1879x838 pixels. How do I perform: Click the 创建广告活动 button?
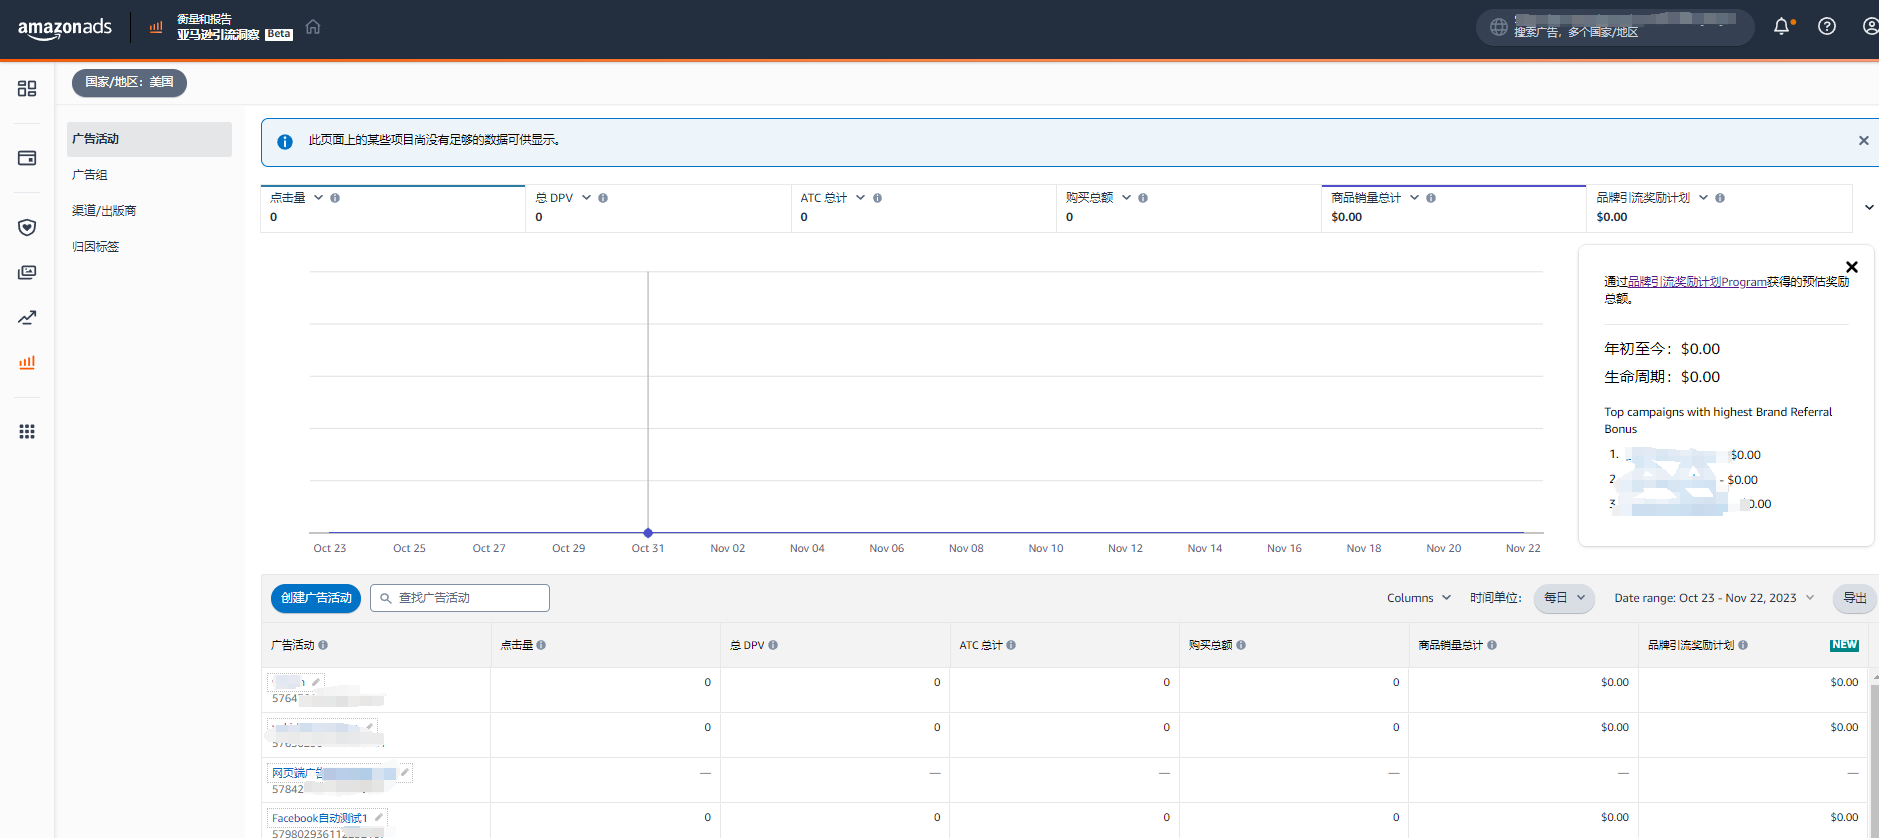coord(316,598)
